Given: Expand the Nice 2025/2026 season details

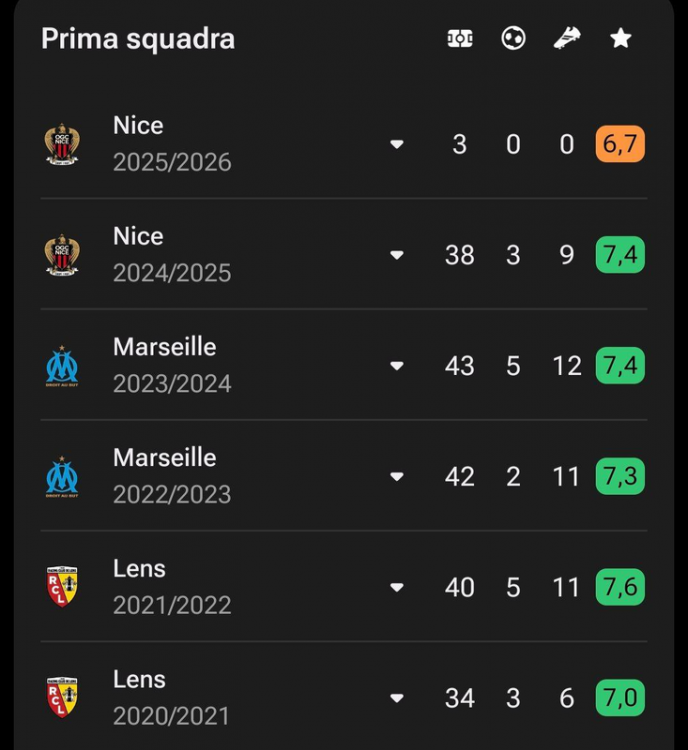Looking at the screenshot, I should tap(397, 144).
